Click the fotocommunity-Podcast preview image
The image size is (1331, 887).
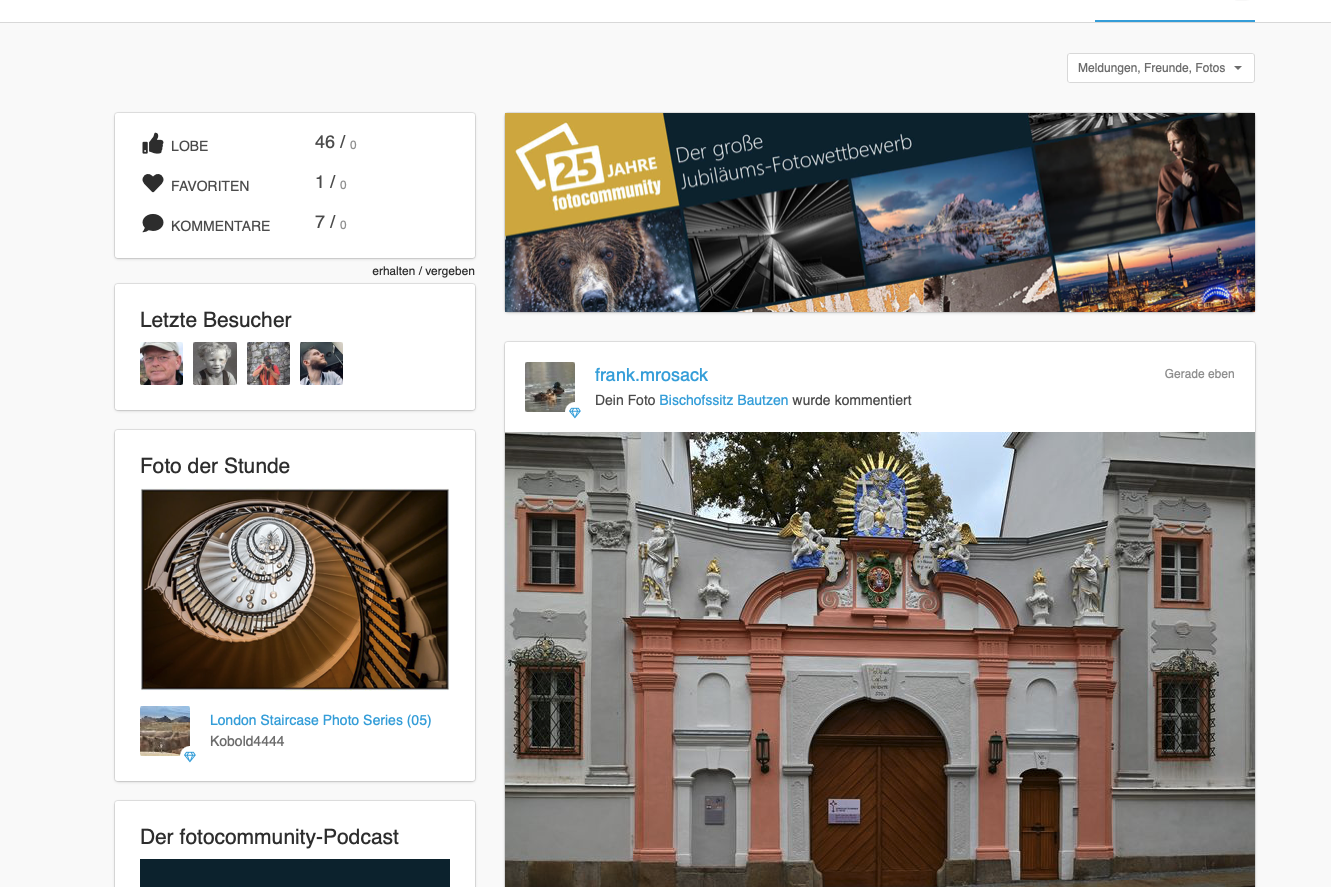pos(295,872)
